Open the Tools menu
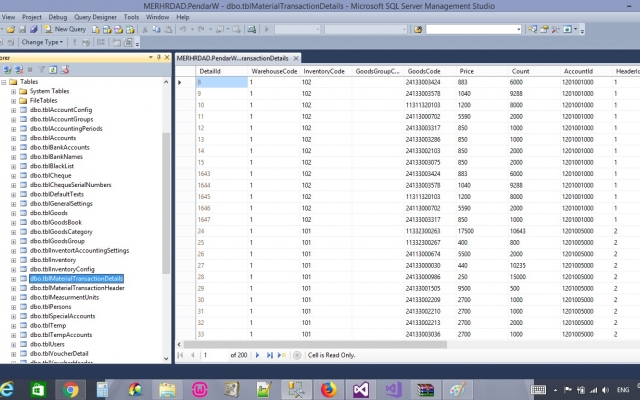This screenshot has height=400, width=640. click(131, 17)
